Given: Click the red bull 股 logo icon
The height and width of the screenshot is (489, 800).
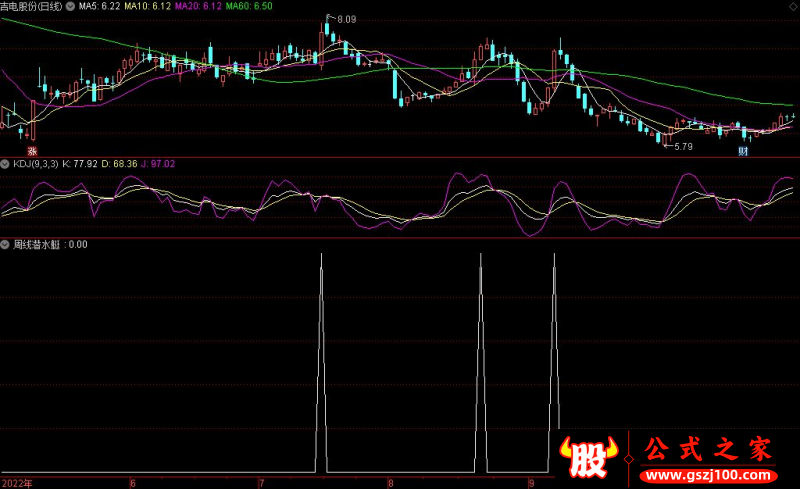Looking at the screenshot, I should tap(588, 459).
